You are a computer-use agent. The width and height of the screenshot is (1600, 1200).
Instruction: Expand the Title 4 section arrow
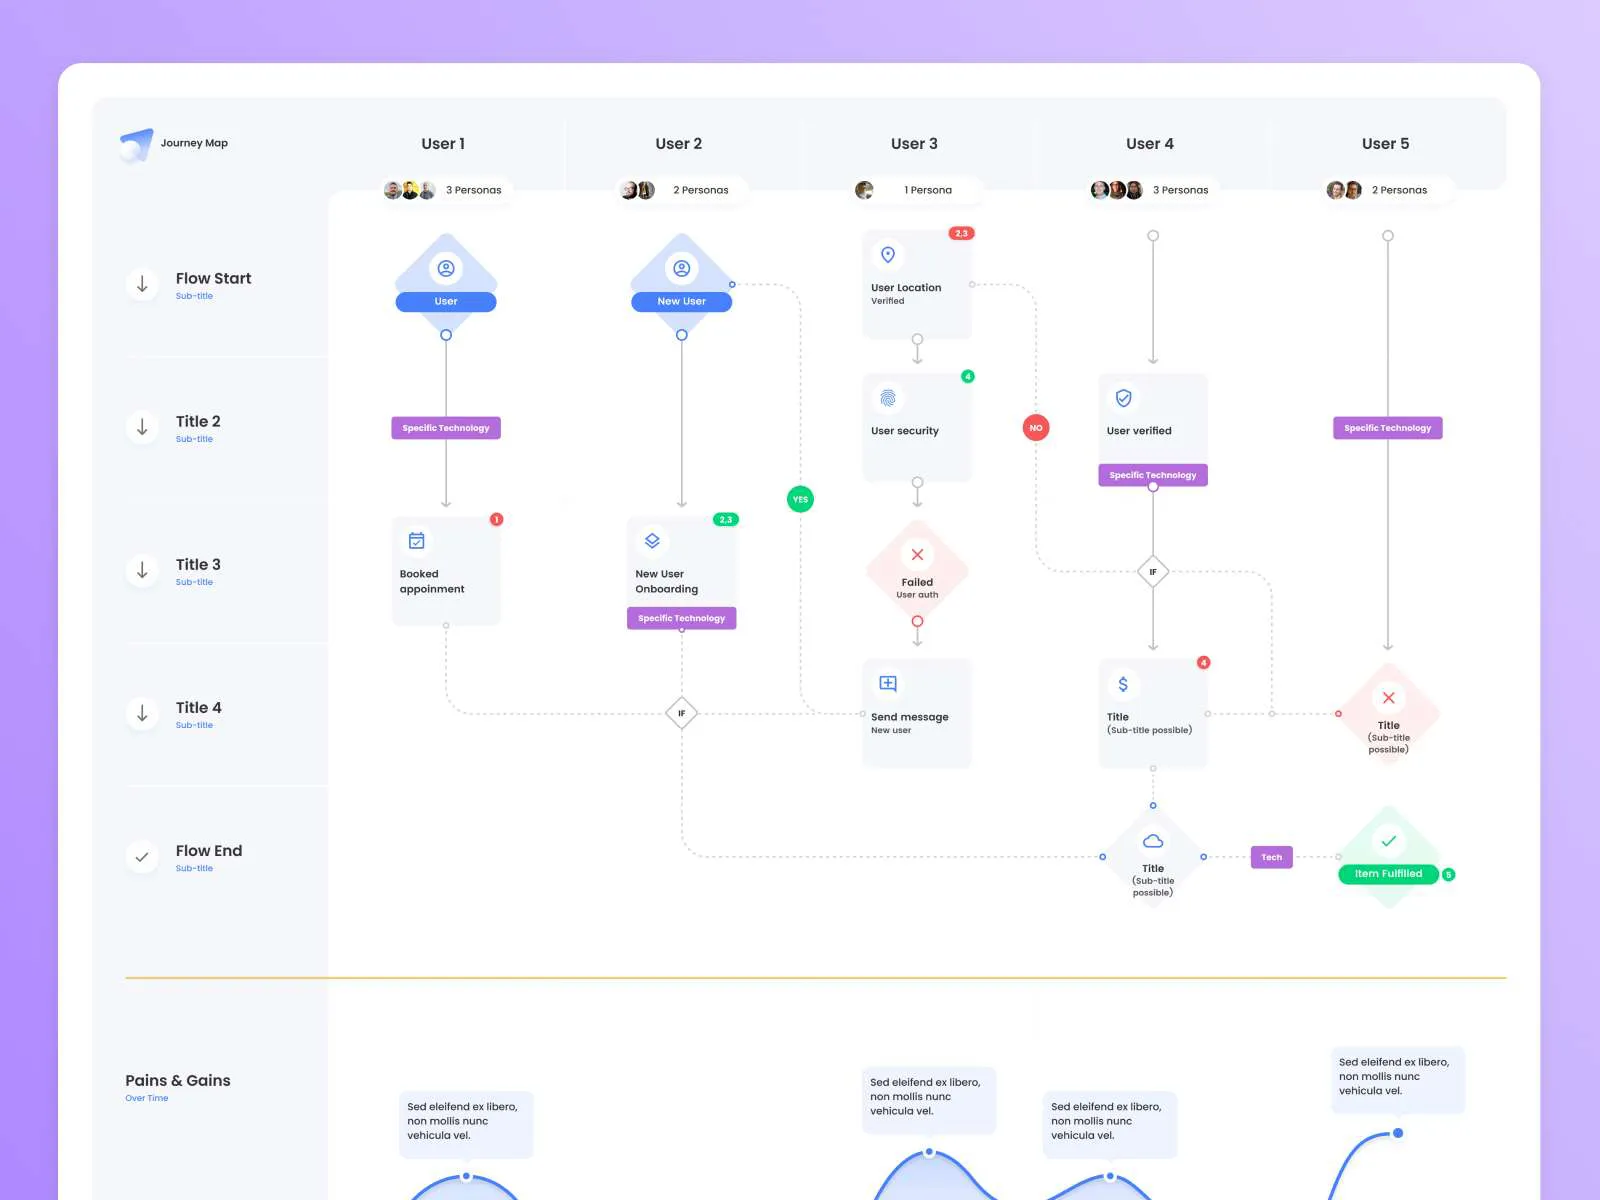[141, 713]
